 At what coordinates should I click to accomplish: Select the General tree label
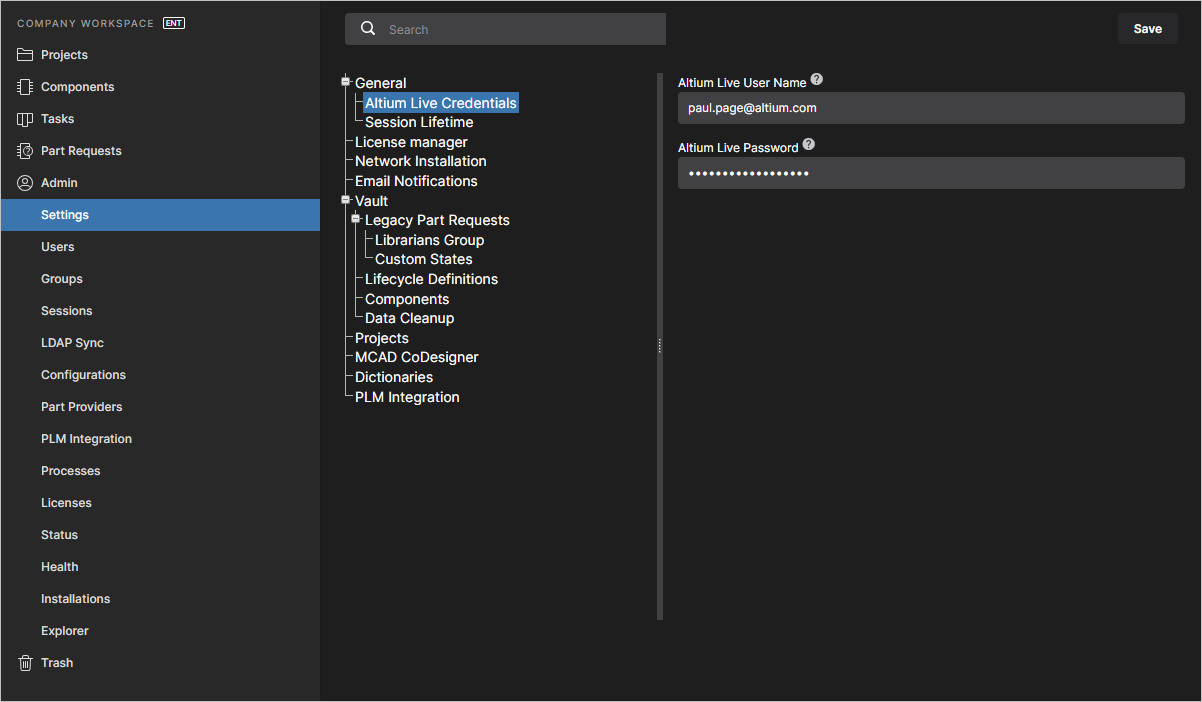coord(381,83)
